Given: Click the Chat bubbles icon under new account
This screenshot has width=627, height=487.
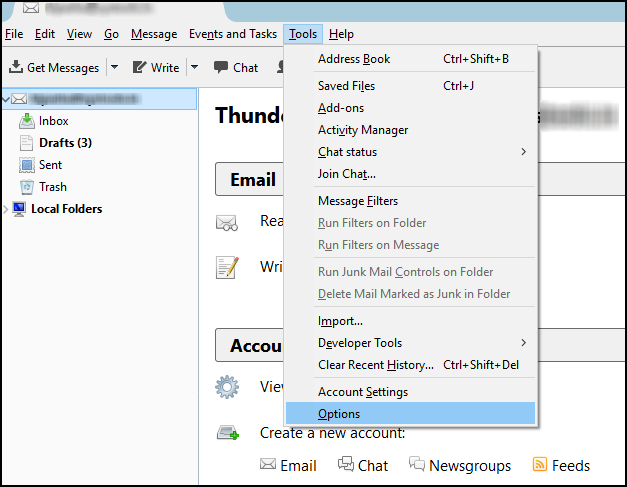Looking at the screenshot, I should [346, 464].
